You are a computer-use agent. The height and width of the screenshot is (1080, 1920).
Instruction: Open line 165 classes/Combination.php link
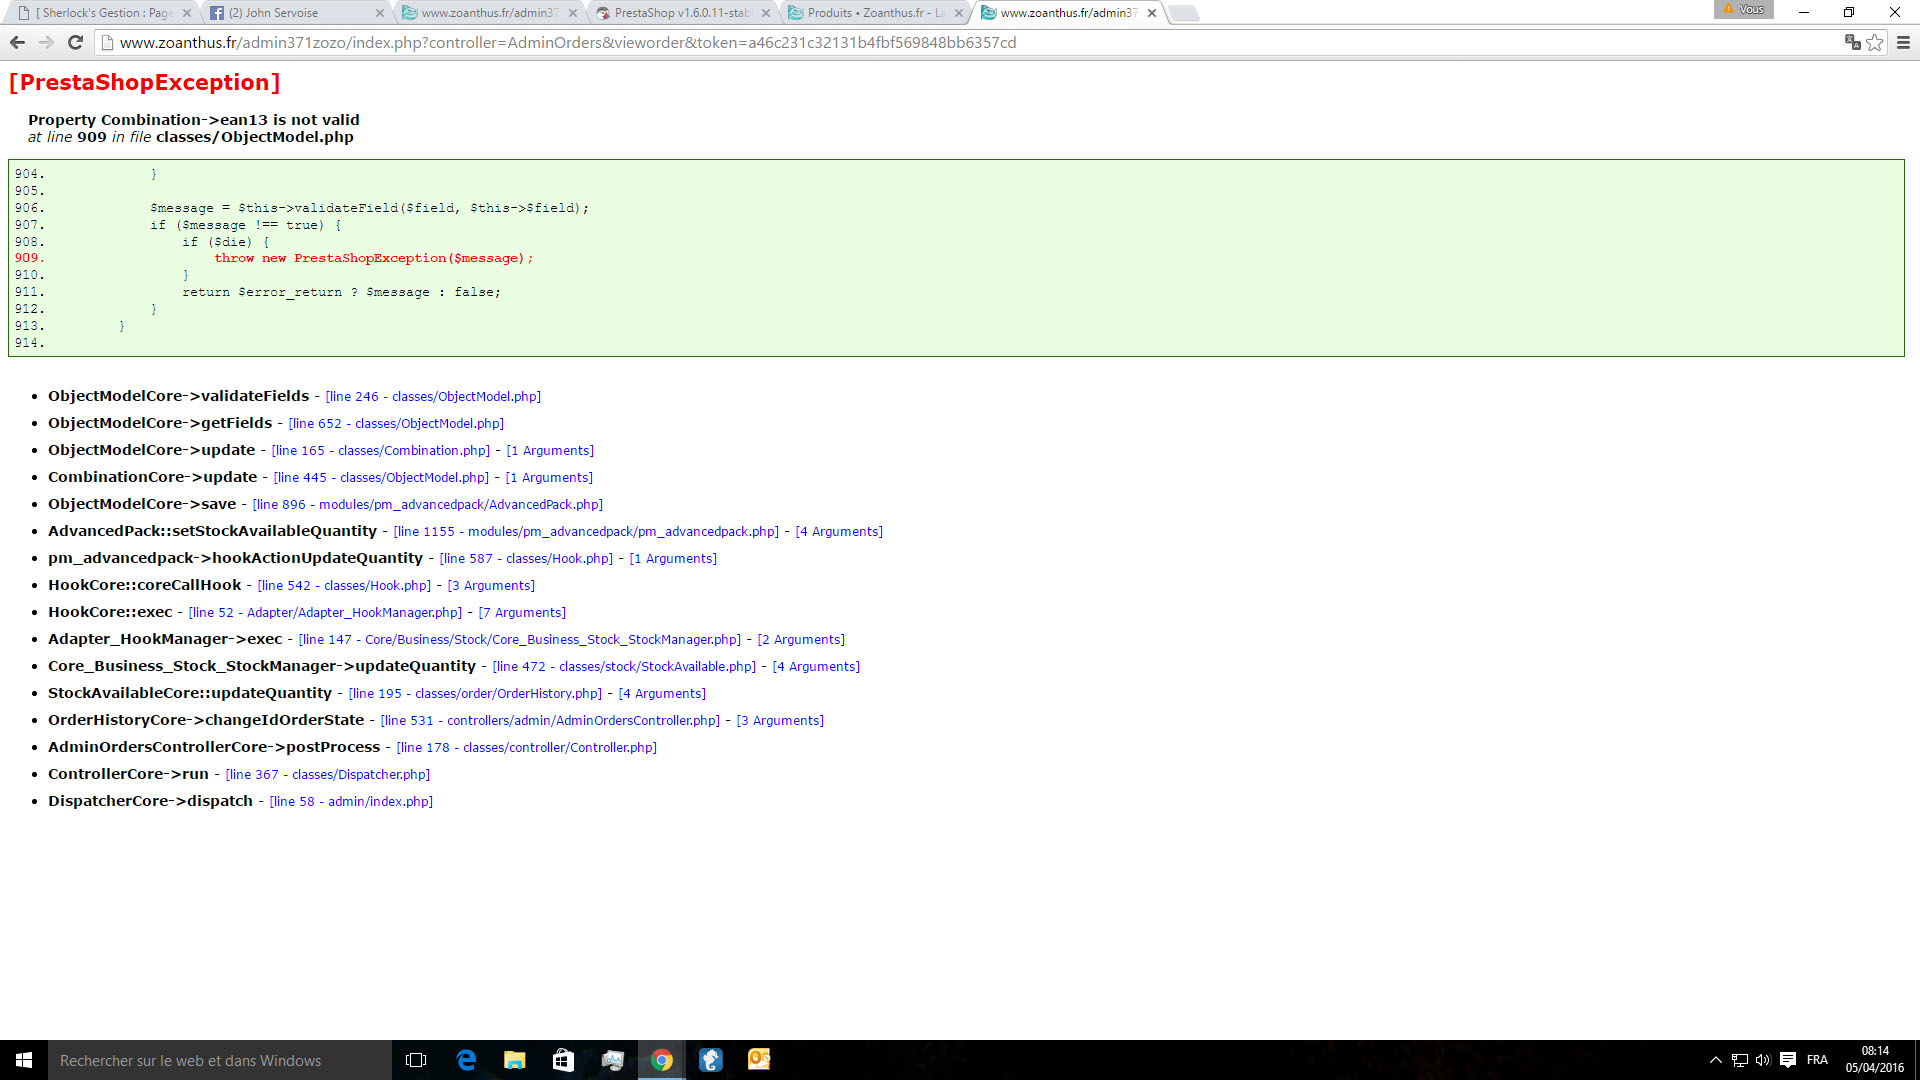(x=381, y=451)
